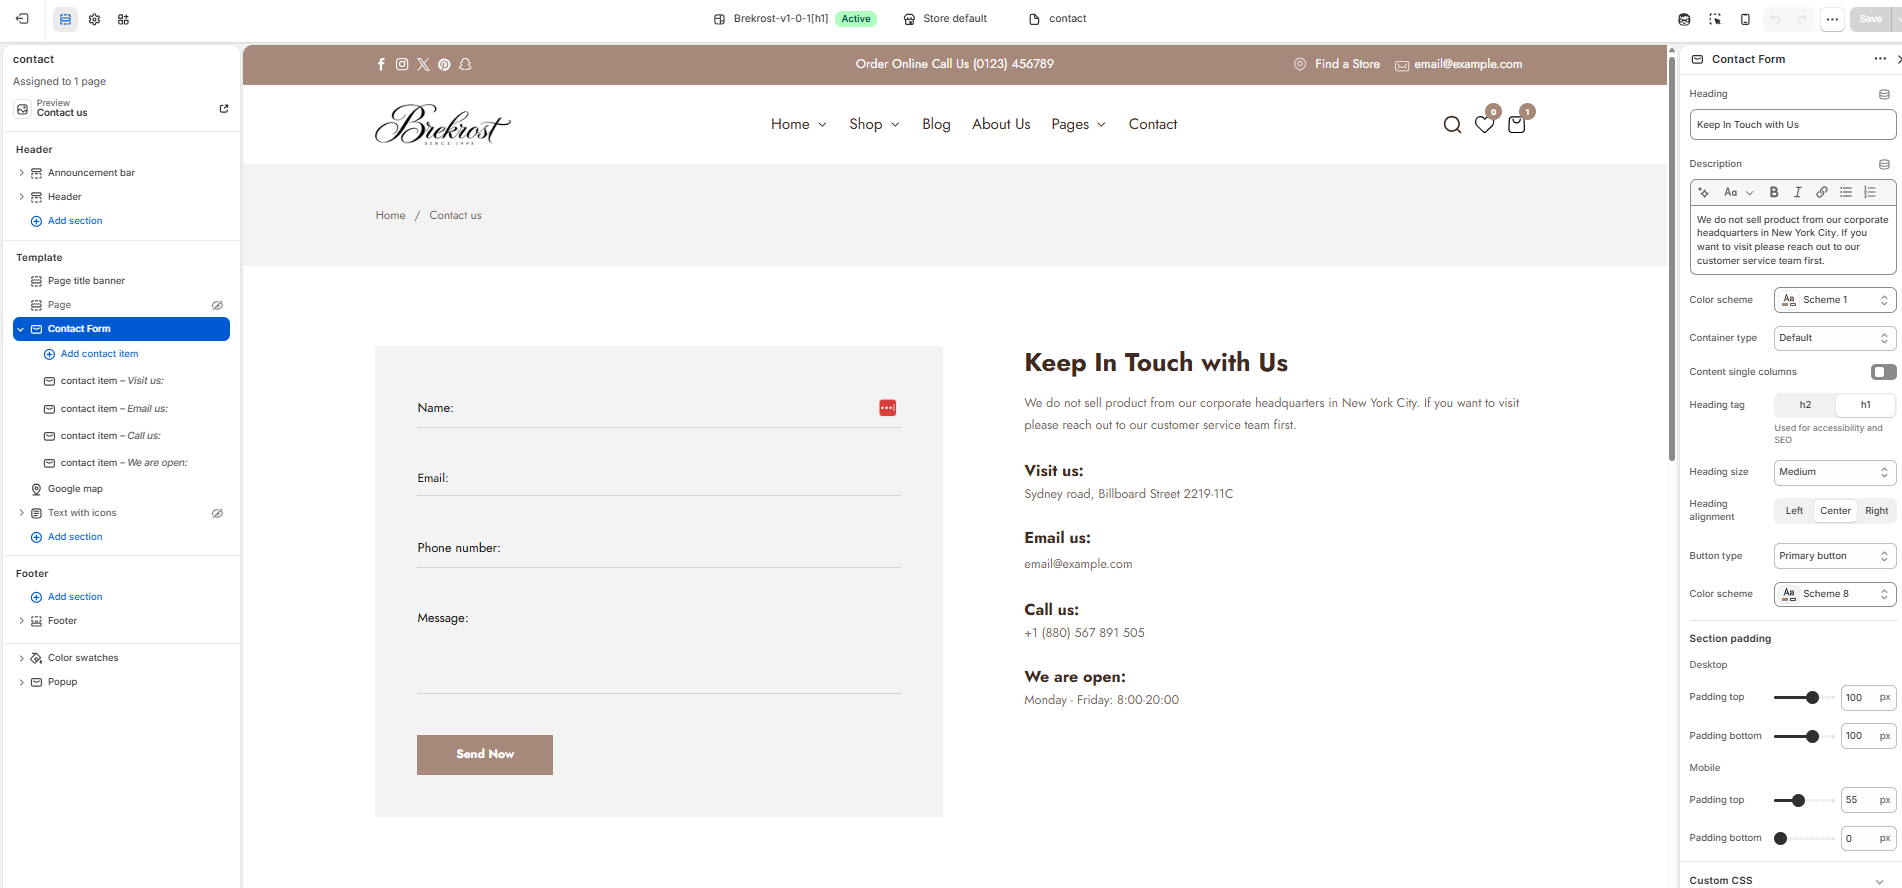The height and width of the screenshot is (888, 1902).
Task: Open the shopping cart icon
Action: pyautogui.click(x=1517, y=125)
